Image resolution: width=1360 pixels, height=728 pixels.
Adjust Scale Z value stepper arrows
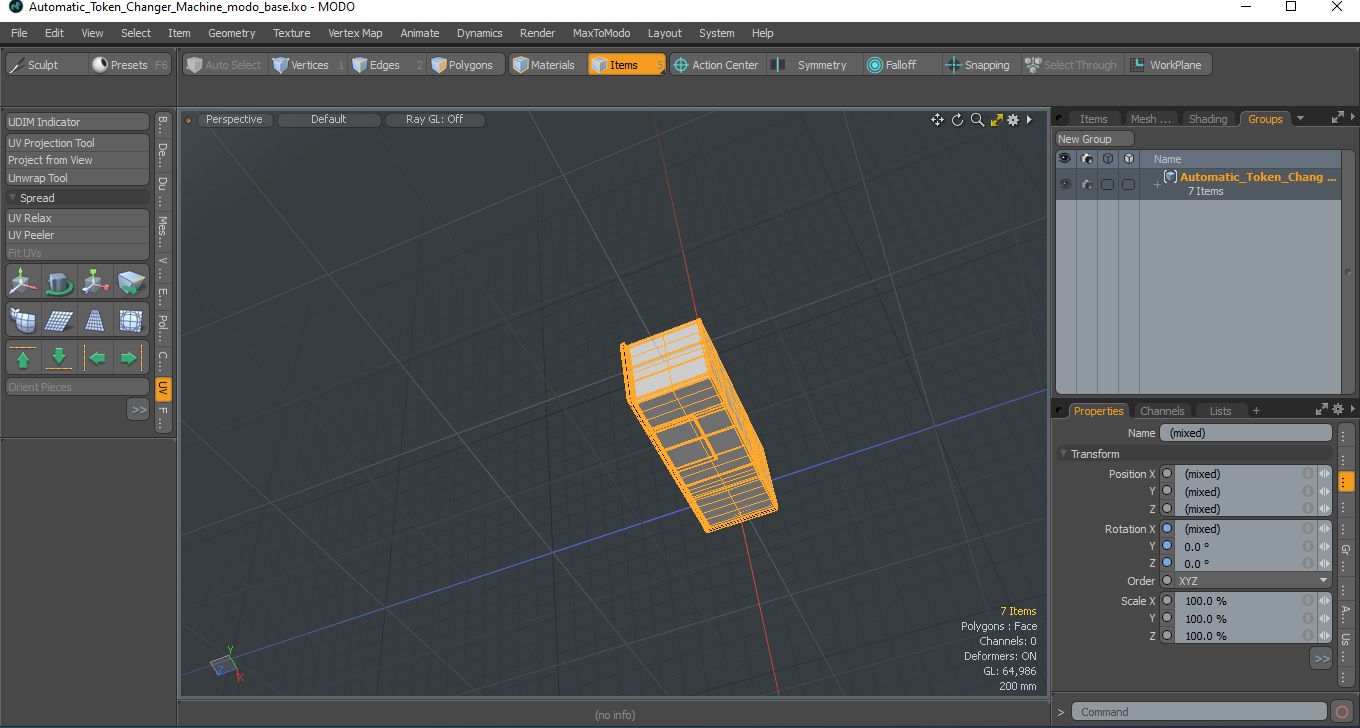(x=1325, y=636)
